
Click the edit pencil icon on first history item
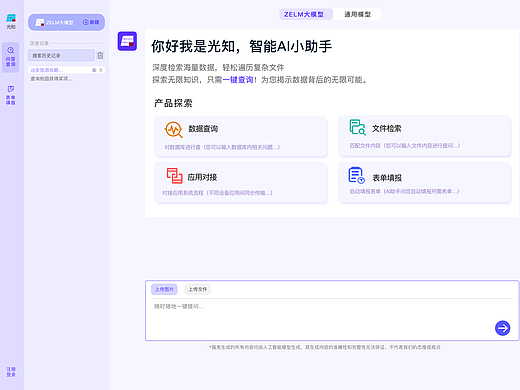coord(94,70)
